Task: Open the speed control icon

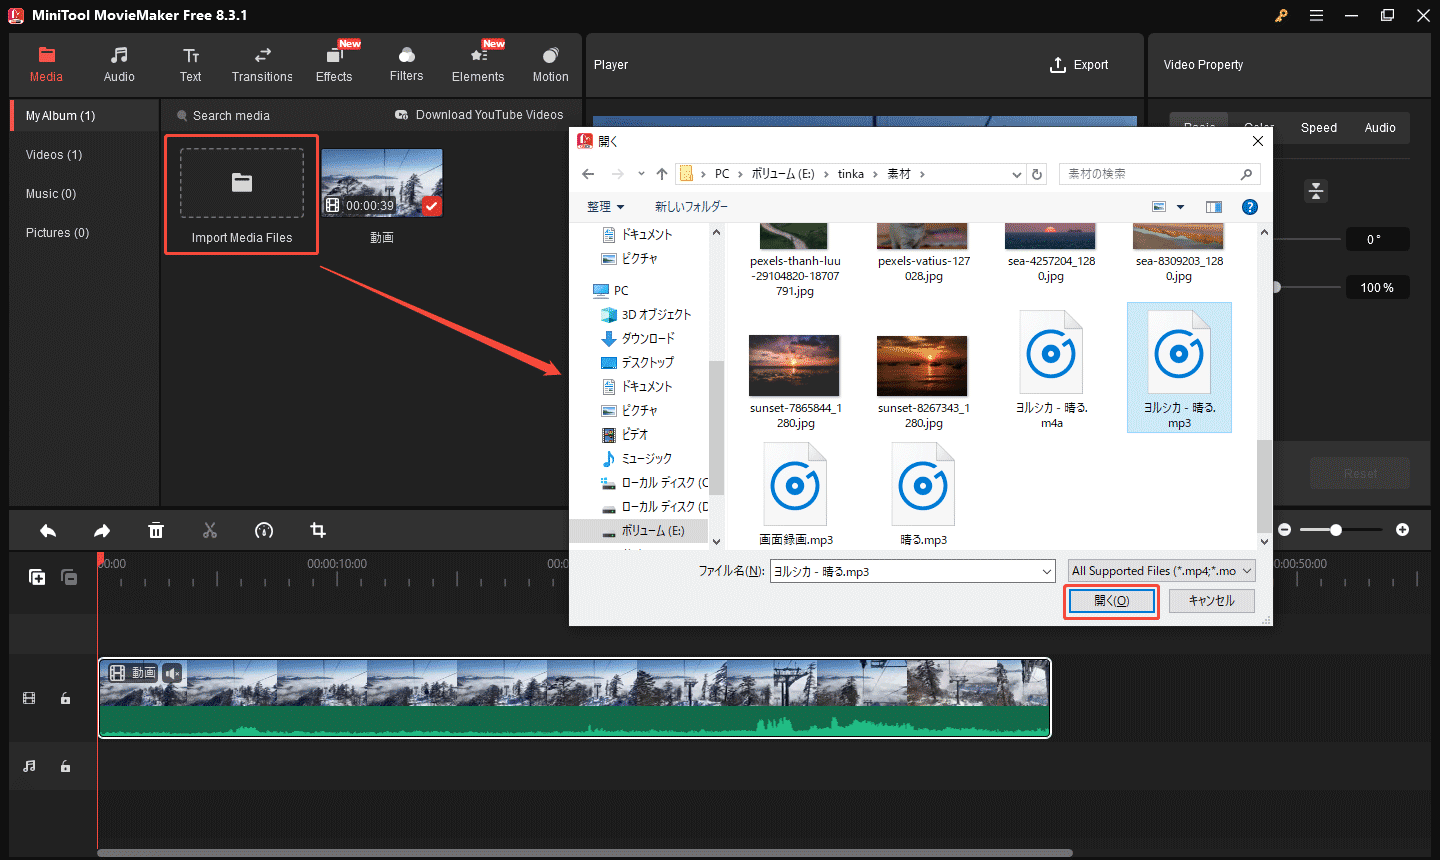Action: coord(264,531)
